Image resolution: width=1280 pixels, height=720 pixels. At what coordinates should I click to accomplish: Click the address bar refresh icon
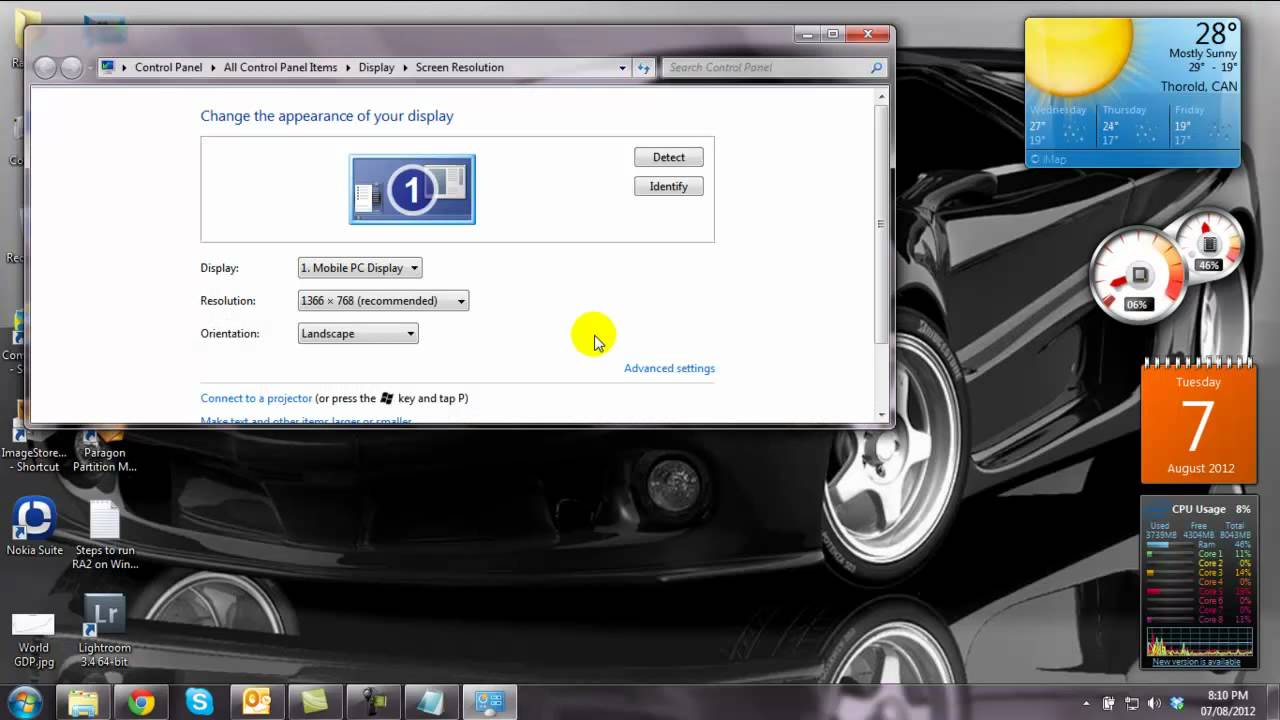tap(643, 67)
